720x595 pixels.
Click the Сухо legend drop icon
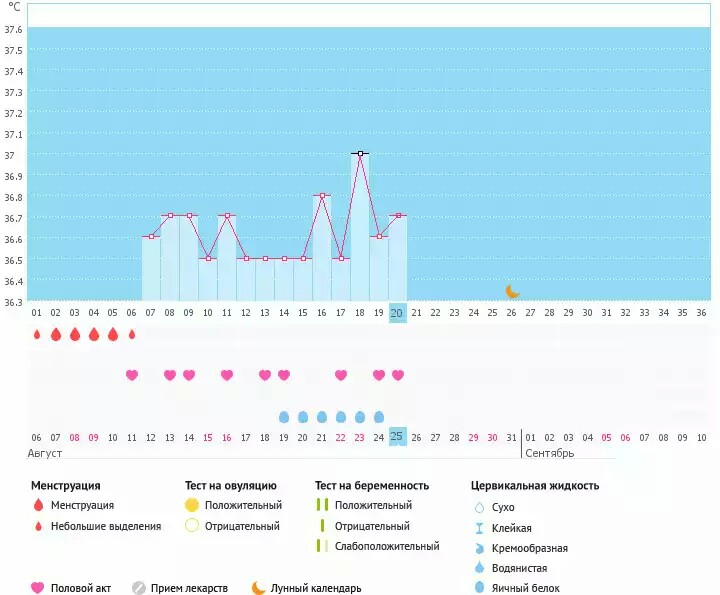[x=480, y=507]
